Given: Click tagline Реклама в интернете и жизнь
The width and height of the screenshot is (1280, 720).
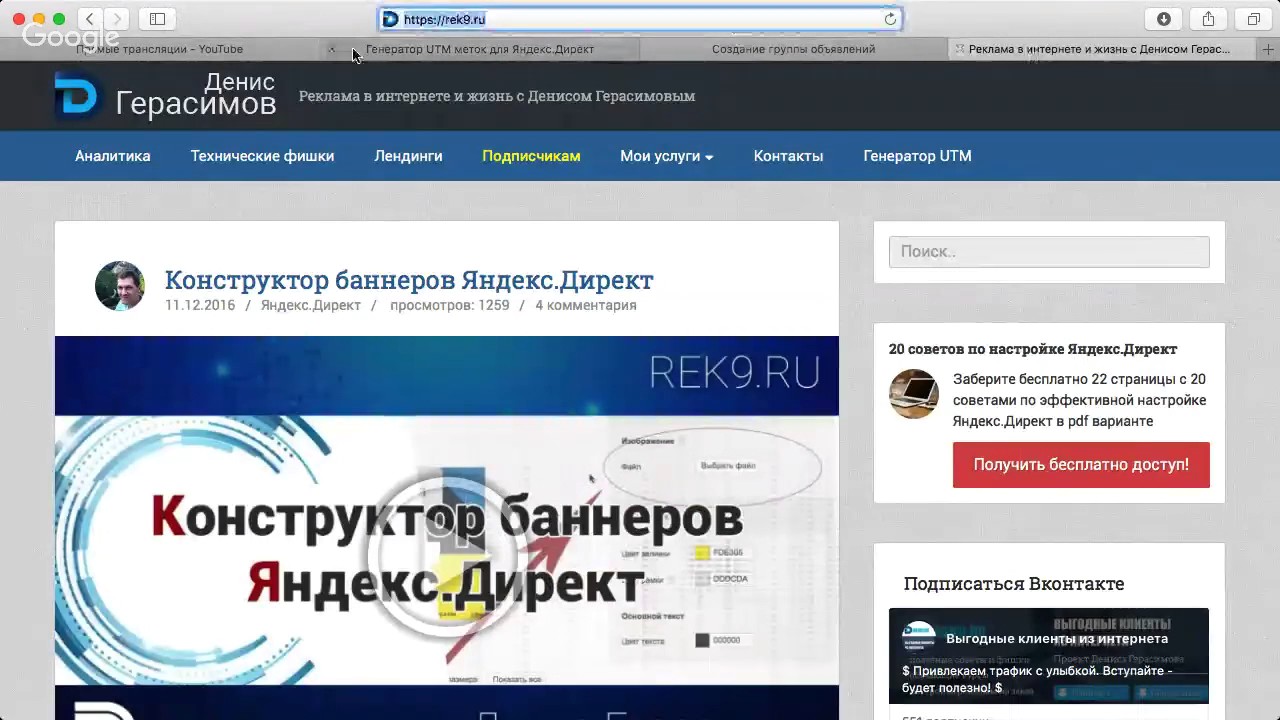Looking at the screenshot, I should (x=497, y=96).
